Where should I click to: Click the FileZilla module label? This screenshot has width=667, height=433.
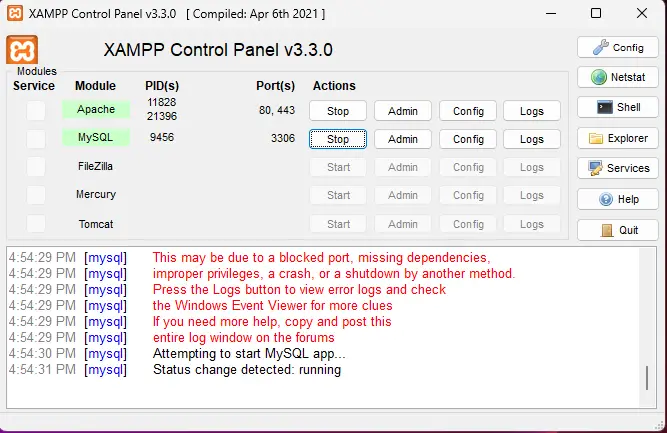(95, 166)
